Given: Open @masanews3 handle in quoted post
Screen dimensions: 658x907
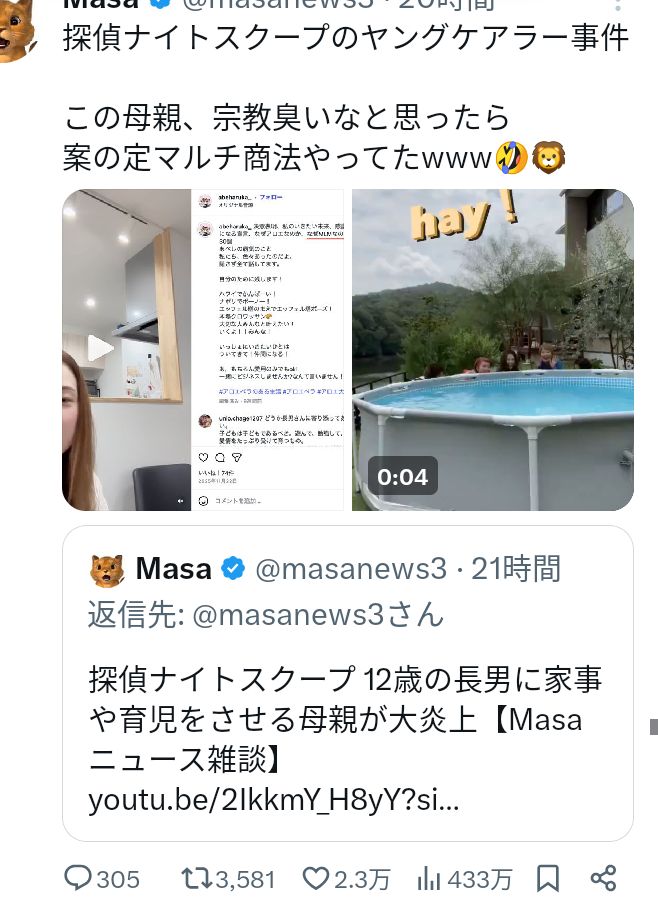Looking at the screenshot, I should tap(351, 568).
